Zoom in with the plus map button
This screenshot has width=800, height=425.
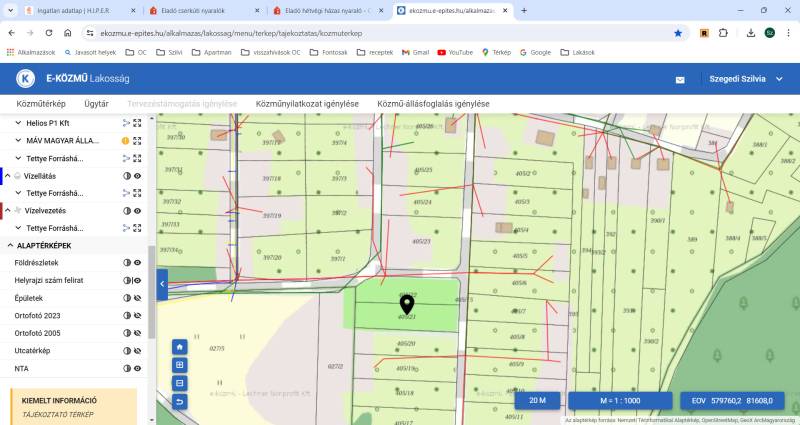coord(180,365)
